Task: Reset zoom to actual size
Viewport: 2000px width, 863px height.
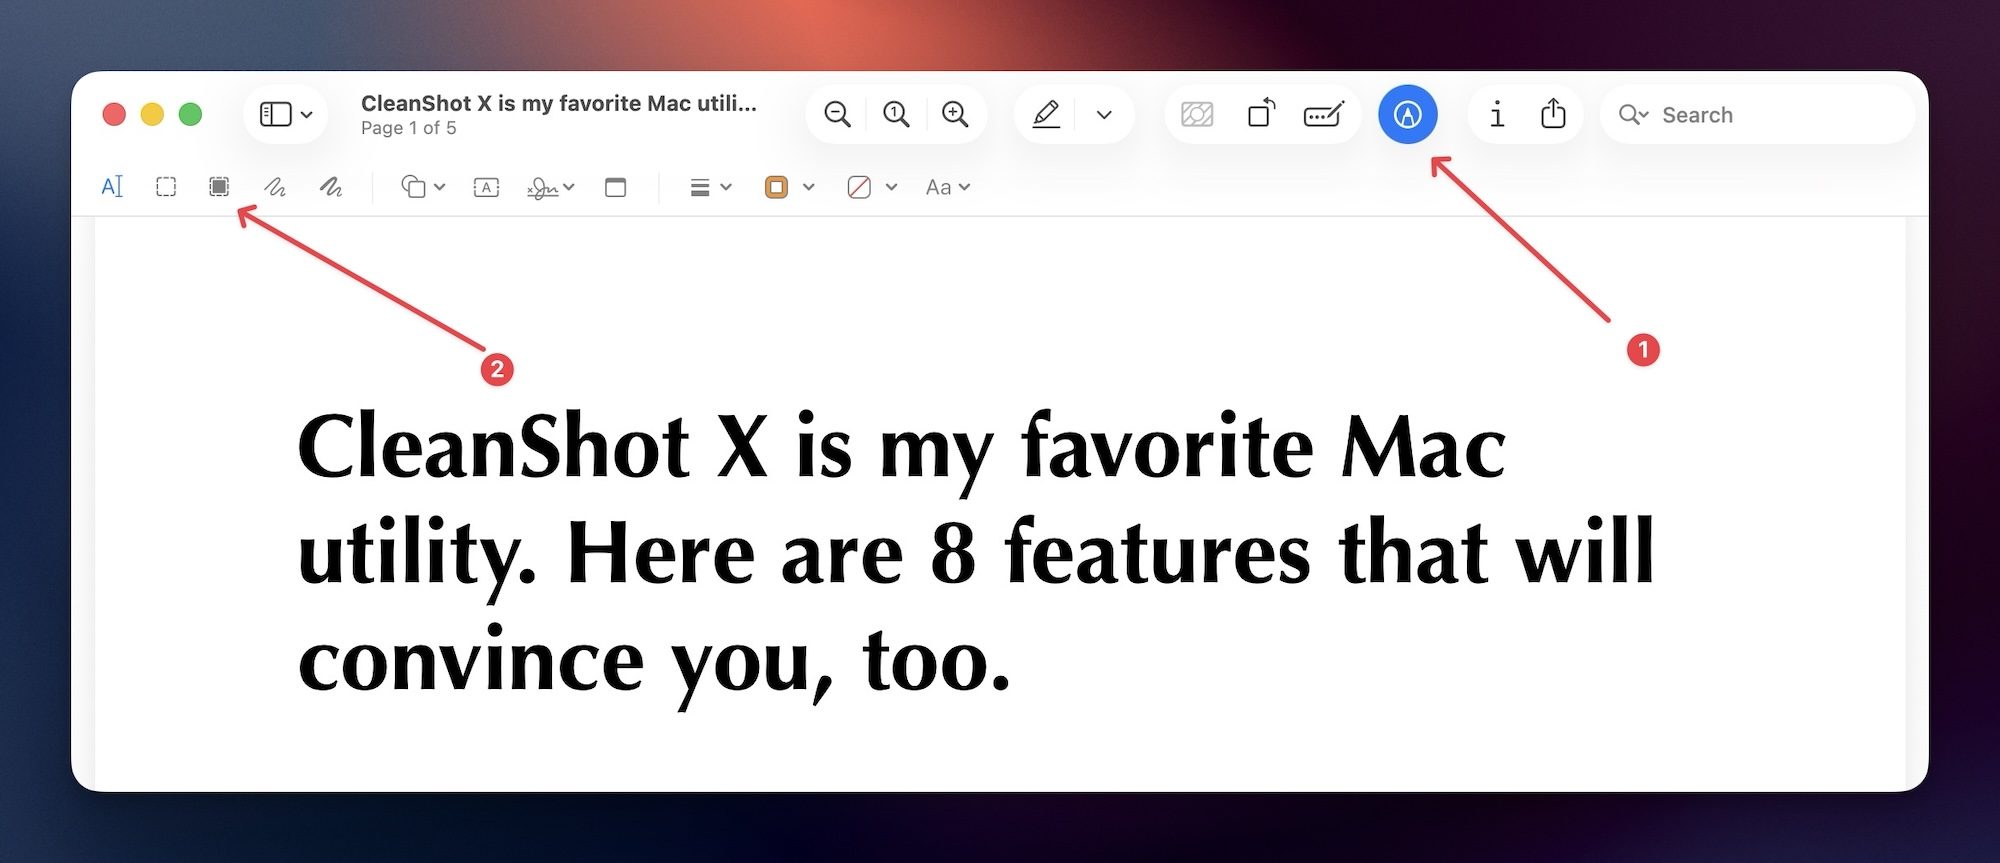Action: pos(896,115)
